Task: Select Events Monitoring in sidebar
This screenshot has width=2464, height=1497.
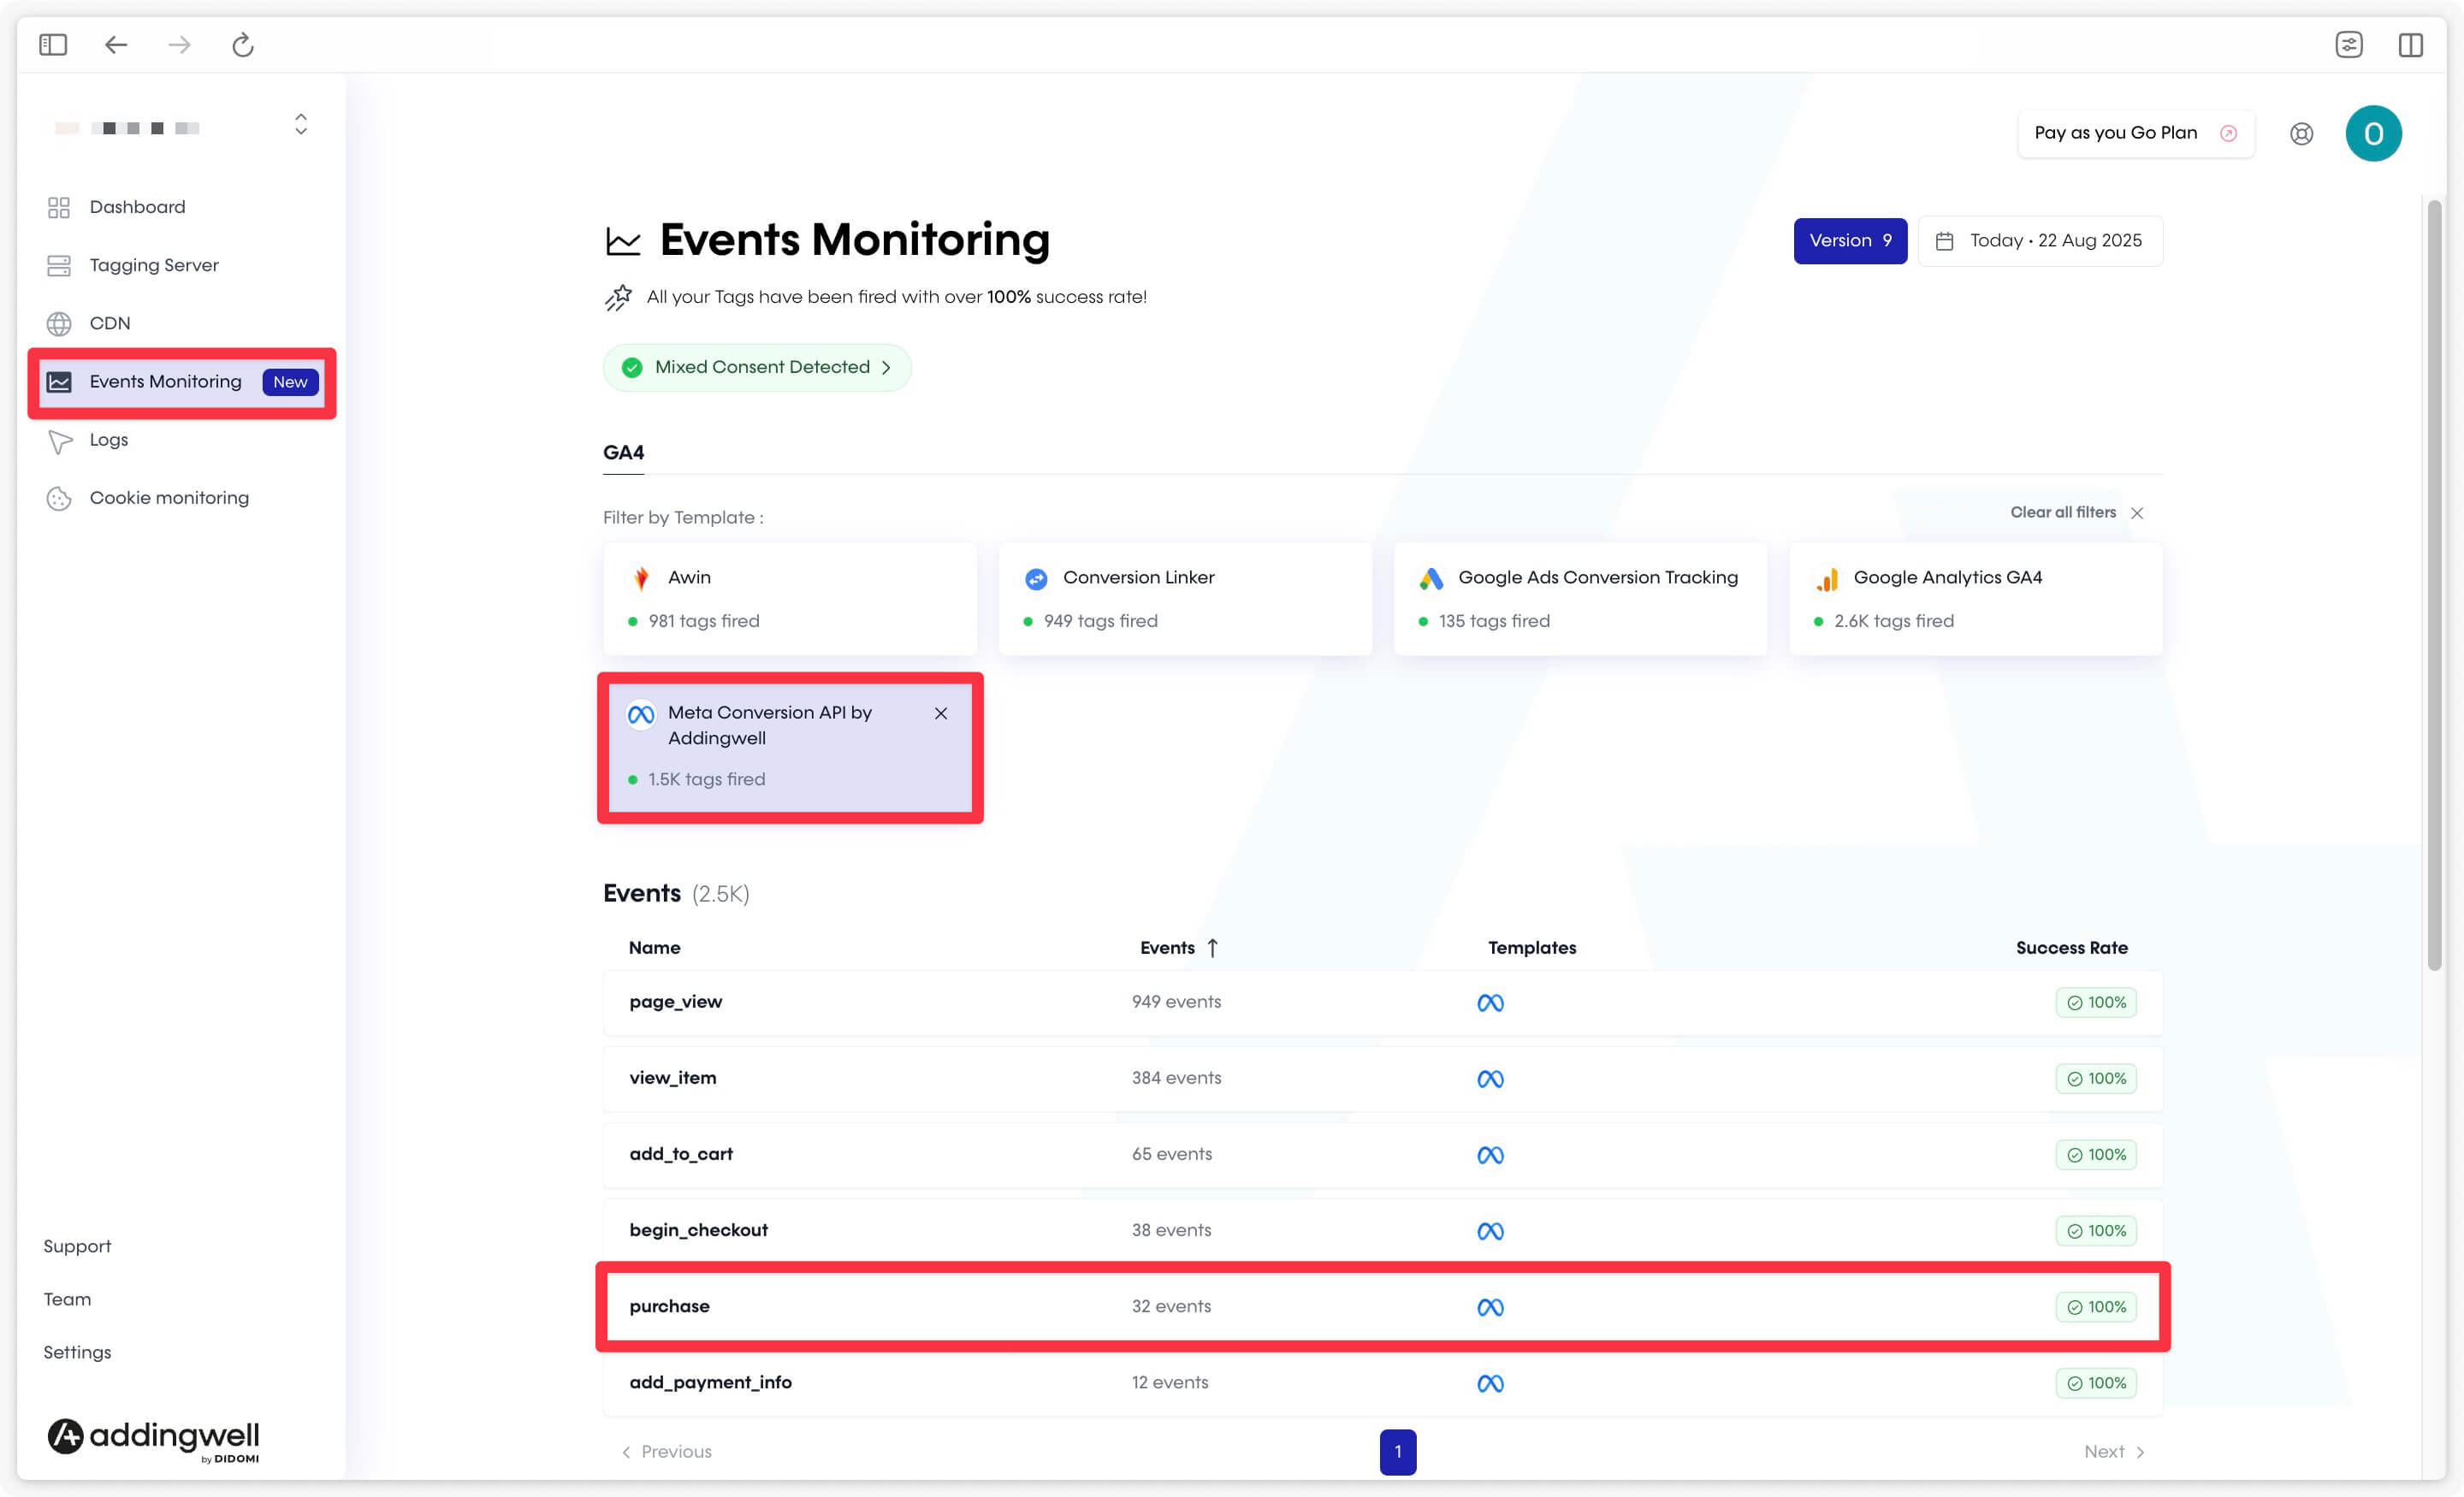Action: (x=183, y=382)
